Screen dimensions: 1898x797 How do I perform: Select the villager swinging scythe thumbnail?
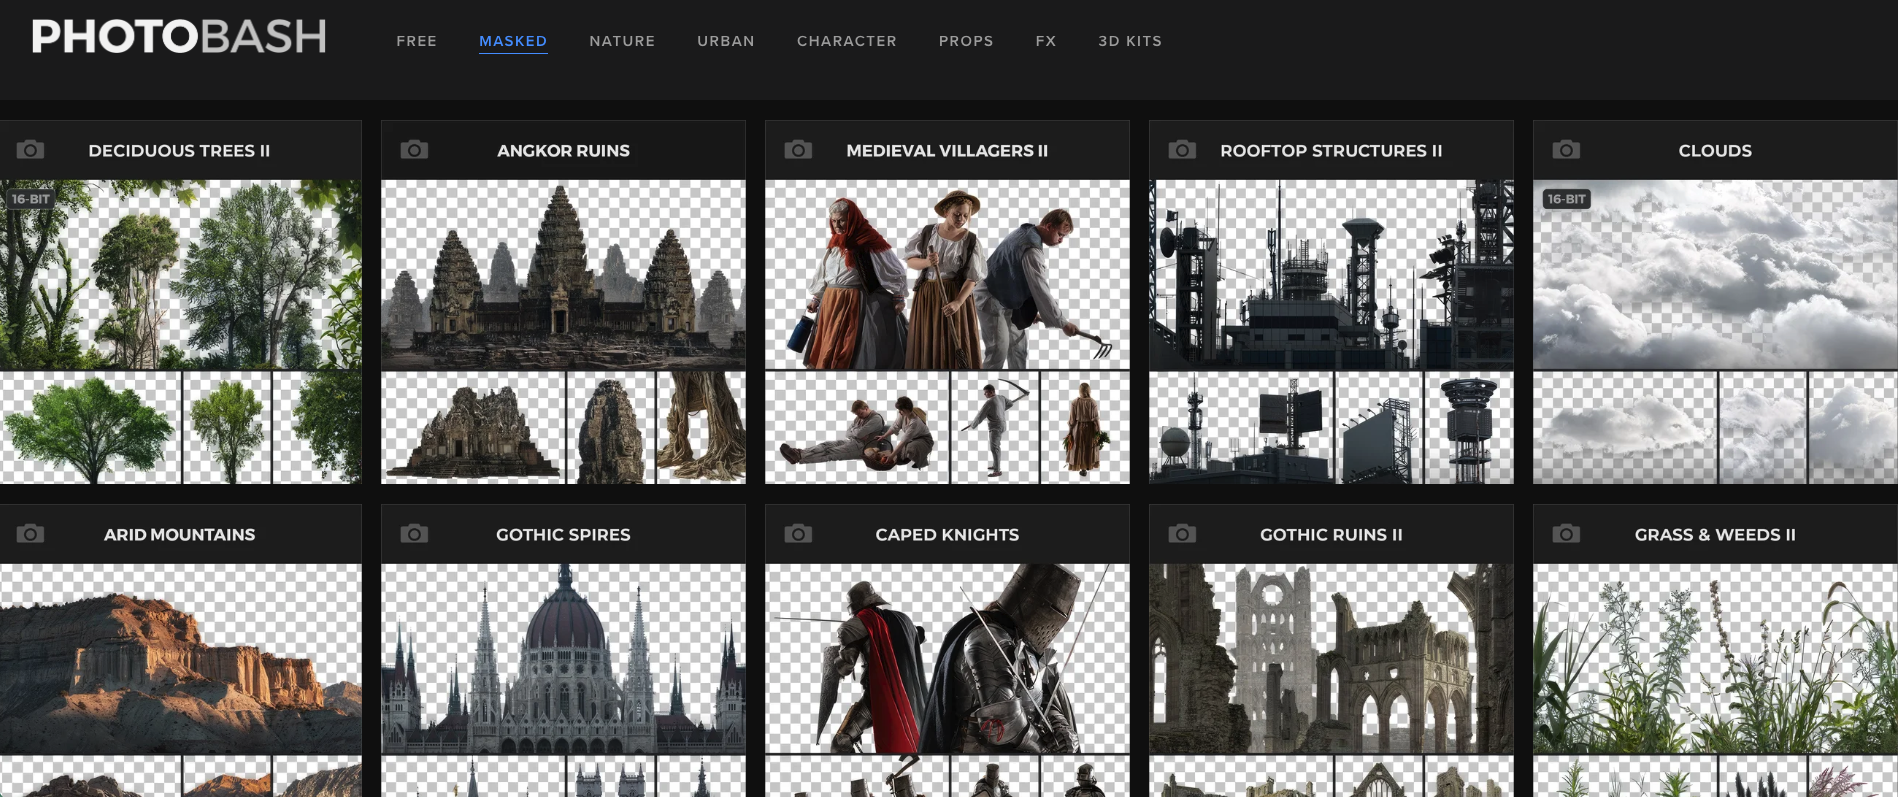click(995, 428)
